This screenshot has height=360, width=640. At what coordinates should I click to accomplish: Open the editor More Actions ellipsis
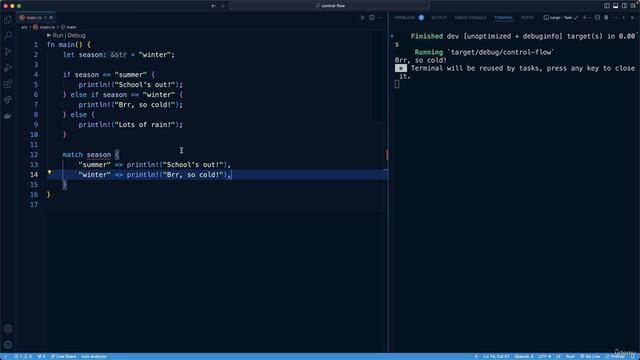click(x=380, y=18)
